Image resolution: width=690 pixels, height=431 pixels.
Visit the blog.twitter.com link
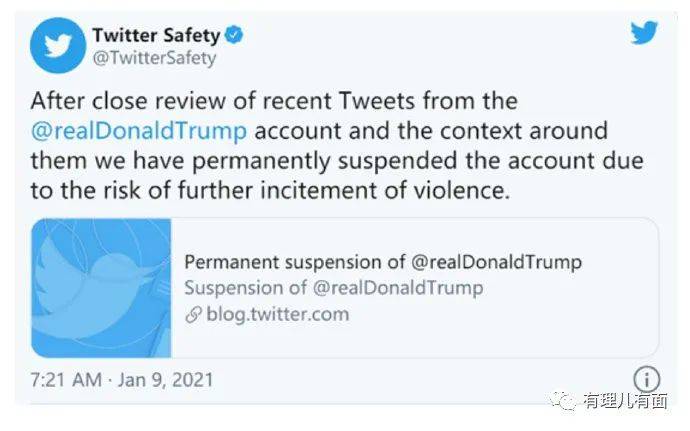pyautogui.click(x=277, y=314)
